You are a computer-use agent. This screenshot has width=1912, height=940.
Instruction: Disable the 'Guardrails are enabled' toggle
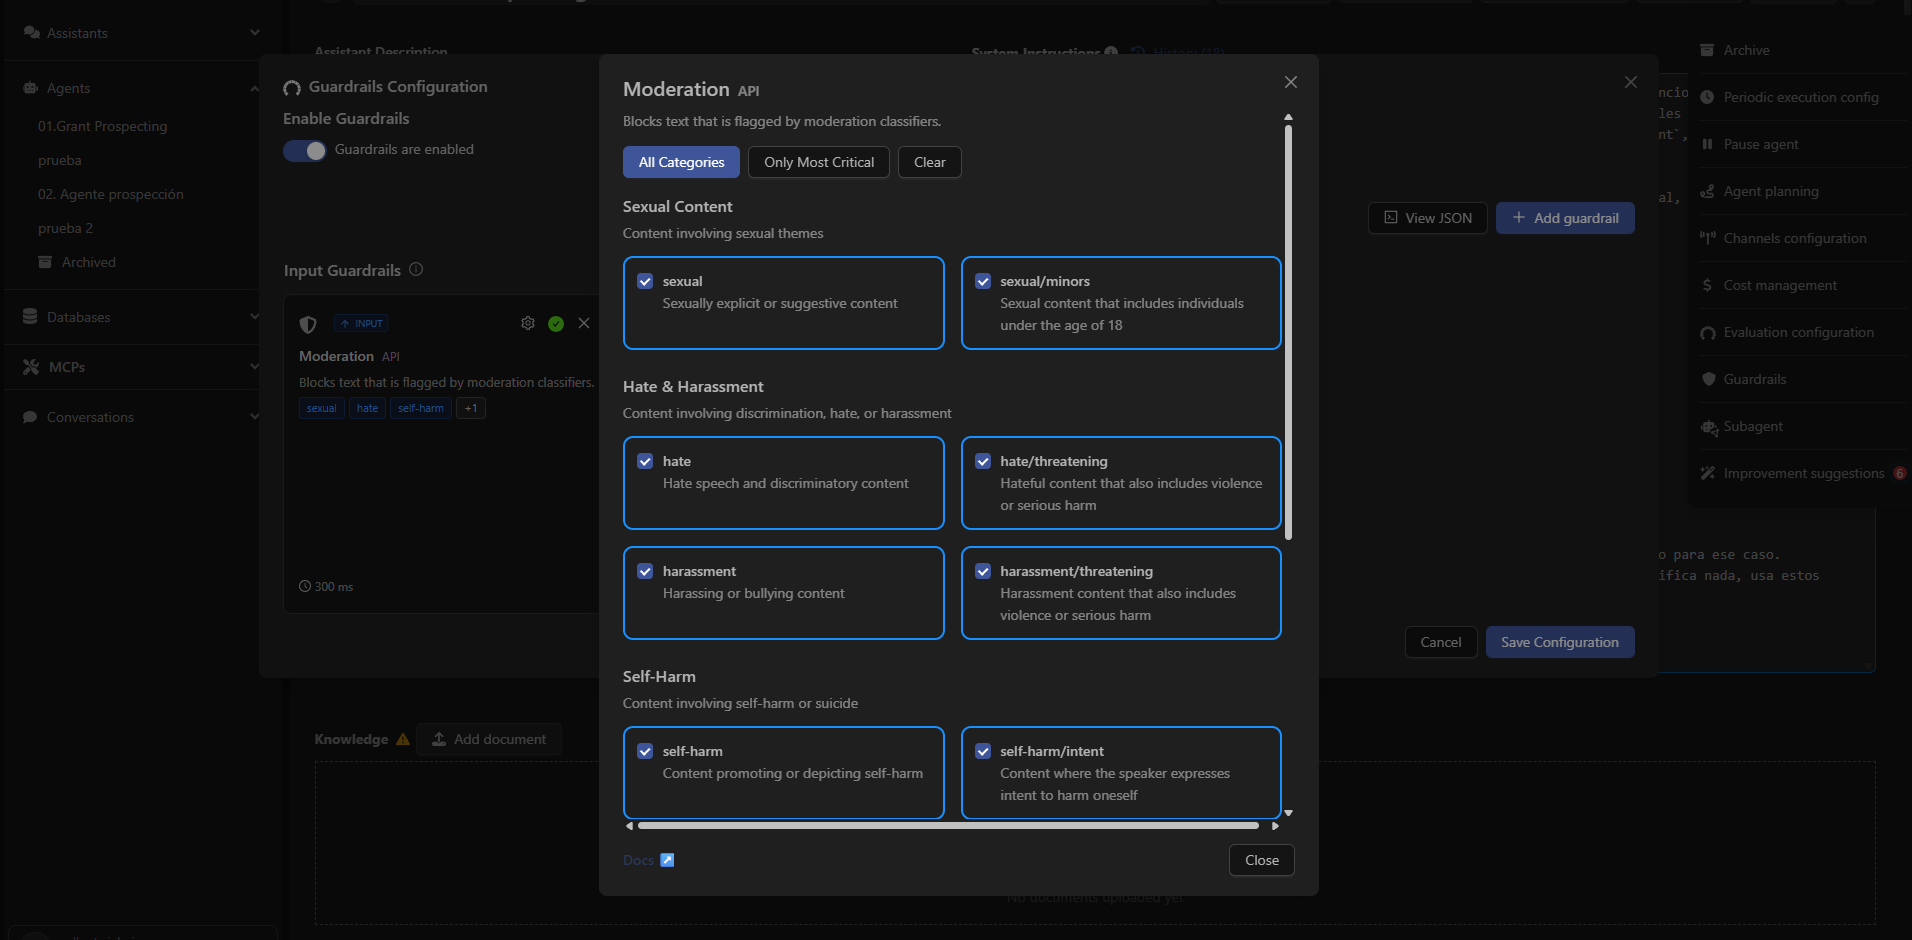point(305,149)
